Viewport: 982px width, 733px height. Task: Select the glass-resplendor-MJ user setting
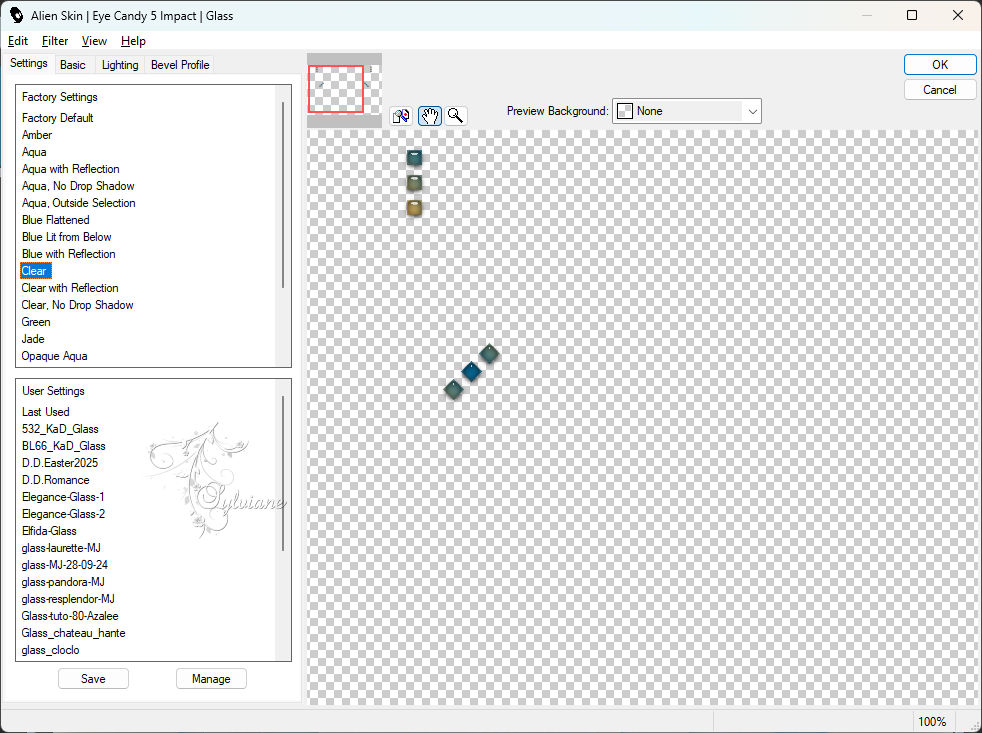(x=68, y=598)
